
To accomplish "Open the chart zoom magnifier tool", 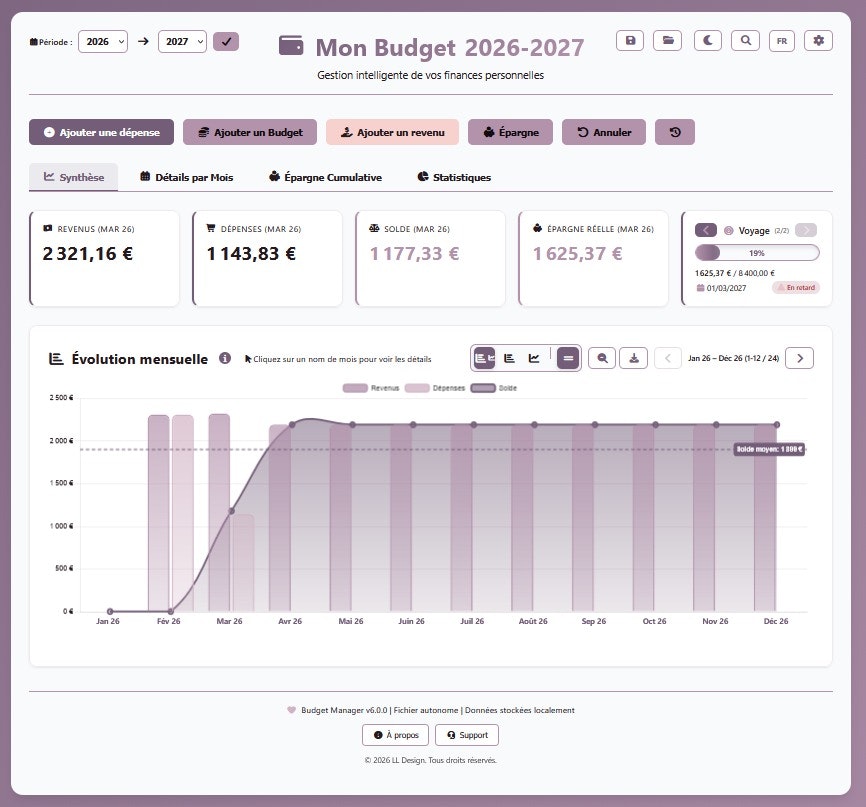I will coord(601,358).
